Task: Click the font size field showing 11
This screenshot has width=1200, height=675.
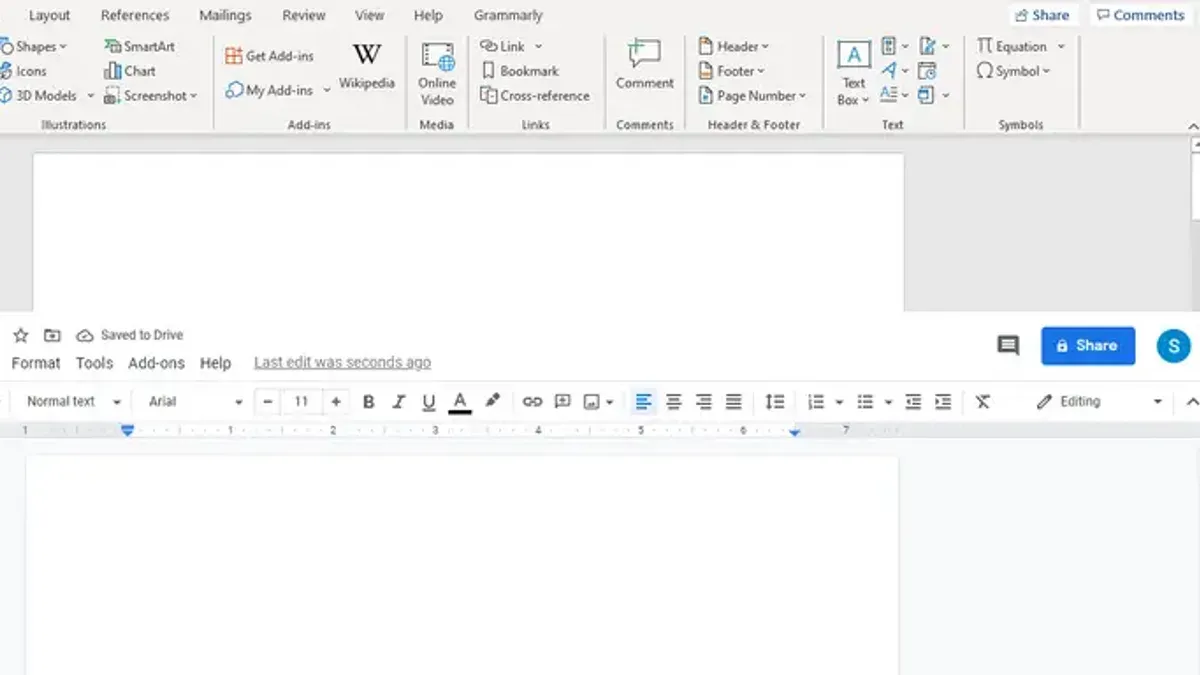Action: pyautogui.click(x=301, y=401)
